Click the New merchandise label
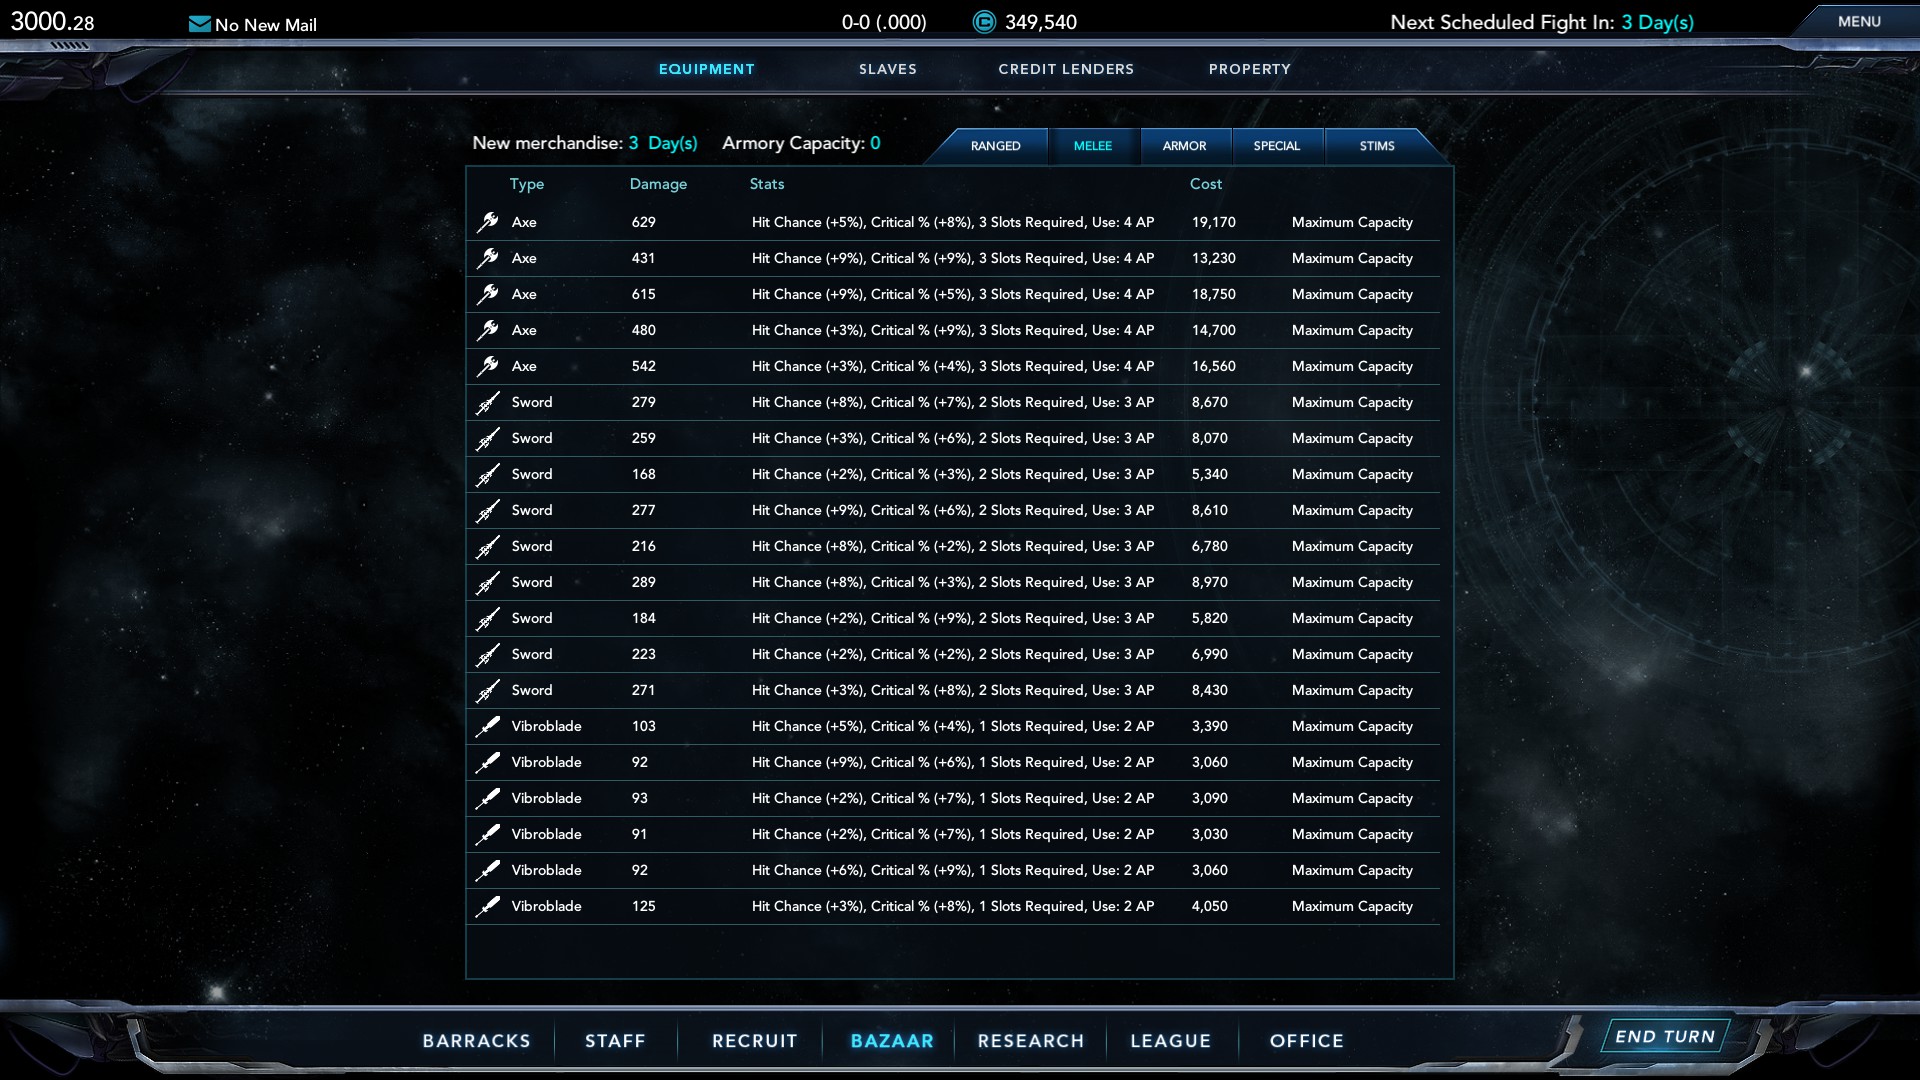Image resolution: width=1920 pixels, height=1080 pixels. click(x=547, y=143)
